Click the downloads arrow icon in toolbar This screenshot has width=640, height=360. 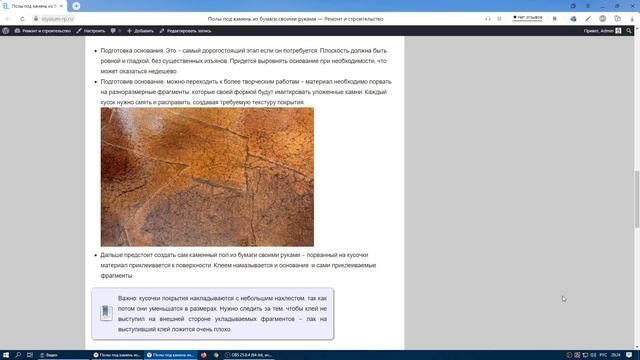tap(632, 19)
